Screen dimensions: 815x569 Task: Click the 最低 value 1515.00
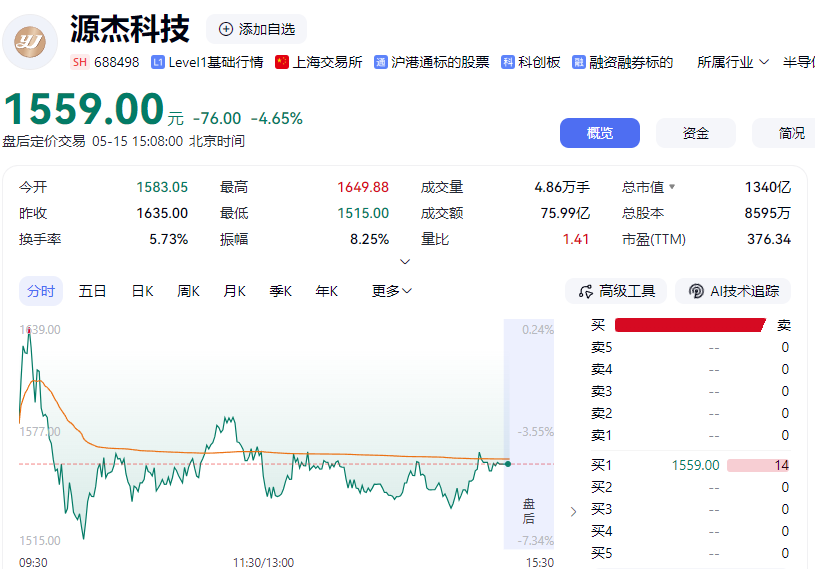pos(363,213)
